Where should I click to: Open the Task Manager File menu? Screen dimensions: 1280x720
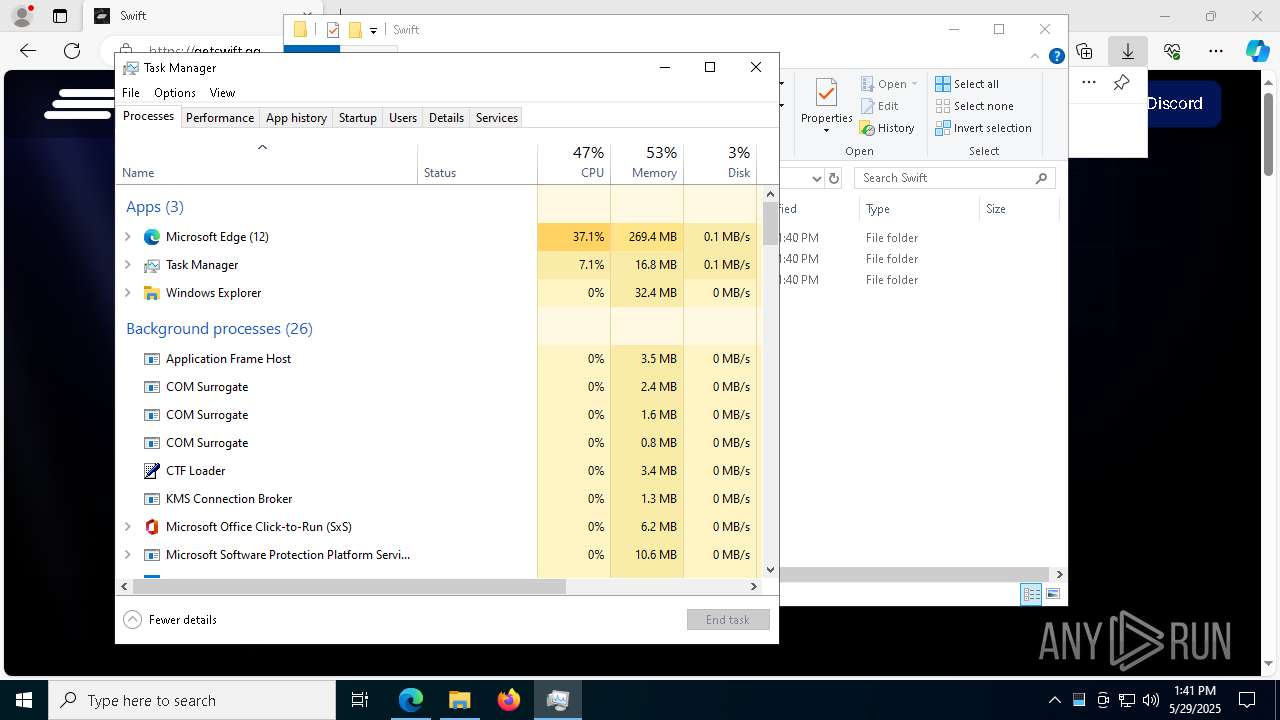click(x=131, y=93)
